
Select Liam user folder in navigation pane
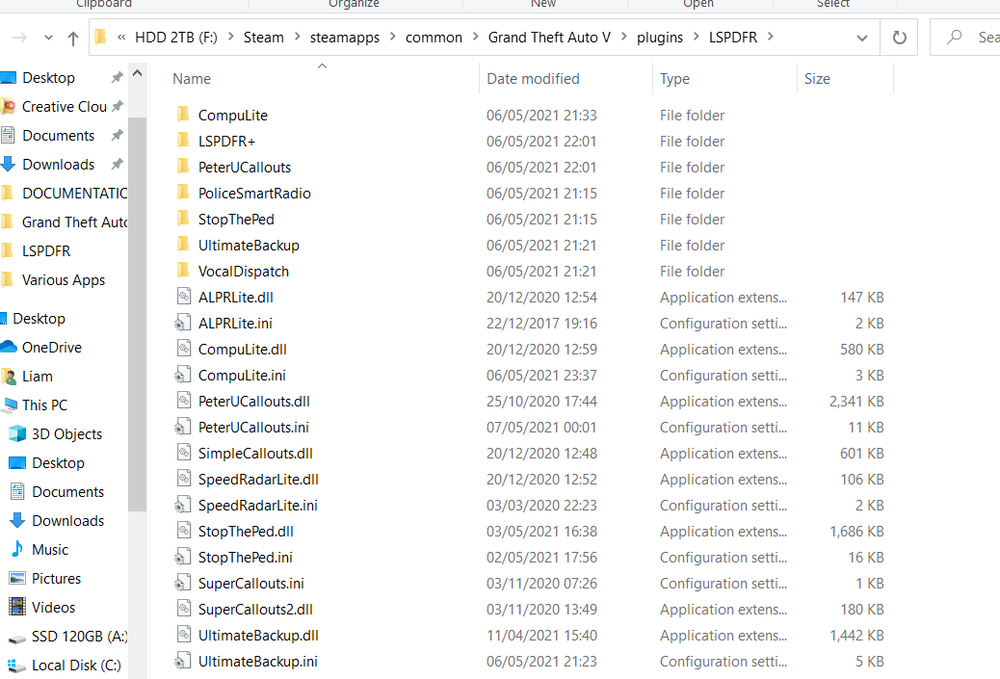[37, 377]
